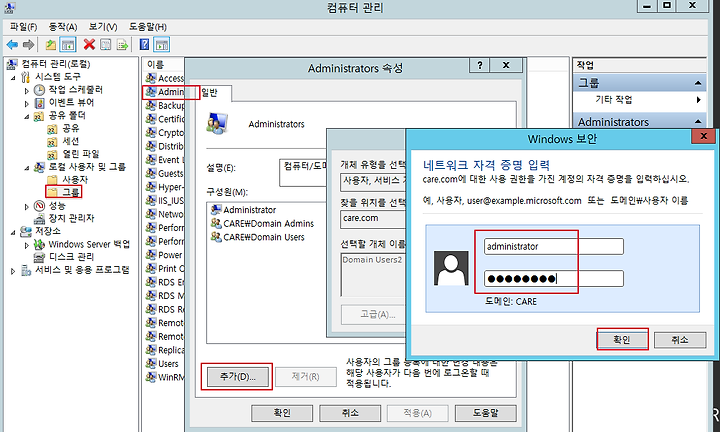Open the 동작(A) menu

pos(63,27)
